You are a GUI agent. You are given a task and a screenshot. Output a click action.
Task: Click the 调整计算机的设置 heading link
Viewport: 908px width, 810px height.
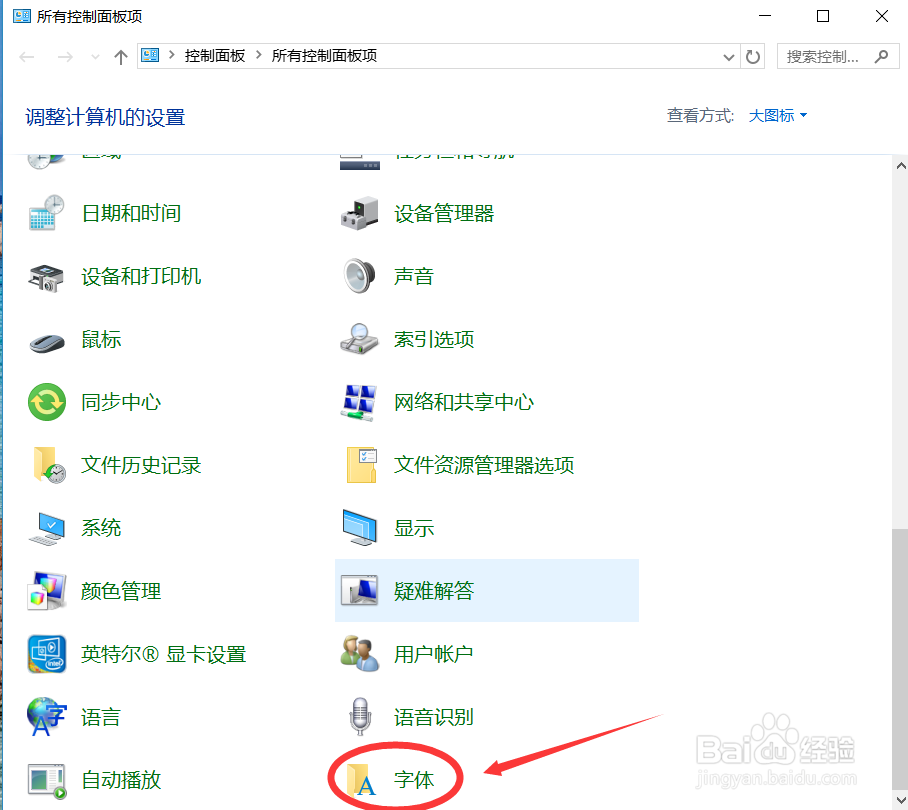[x=104, y=117]
